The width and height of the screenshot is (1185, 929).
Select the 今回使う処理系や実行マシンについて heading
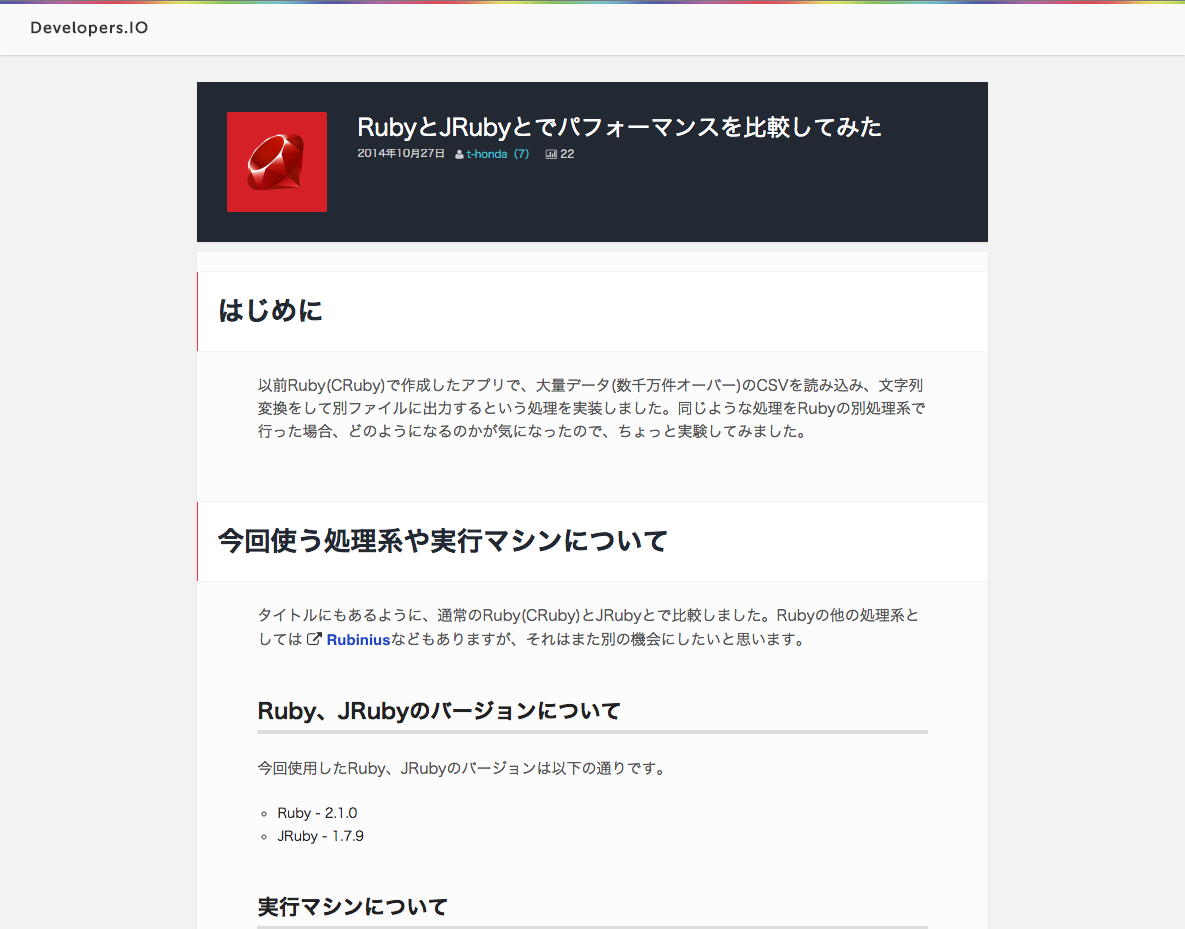coord(443,540)
